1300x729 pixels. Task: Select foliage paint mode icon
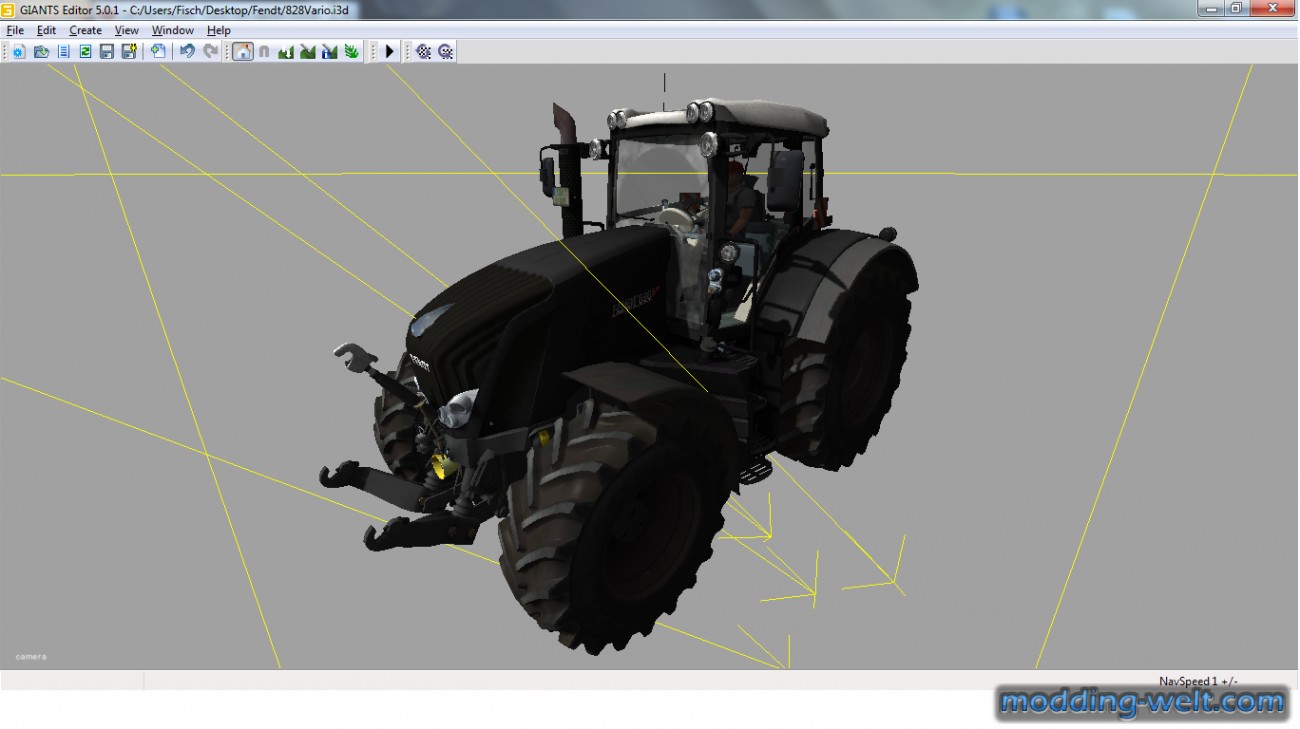point(352,51)
